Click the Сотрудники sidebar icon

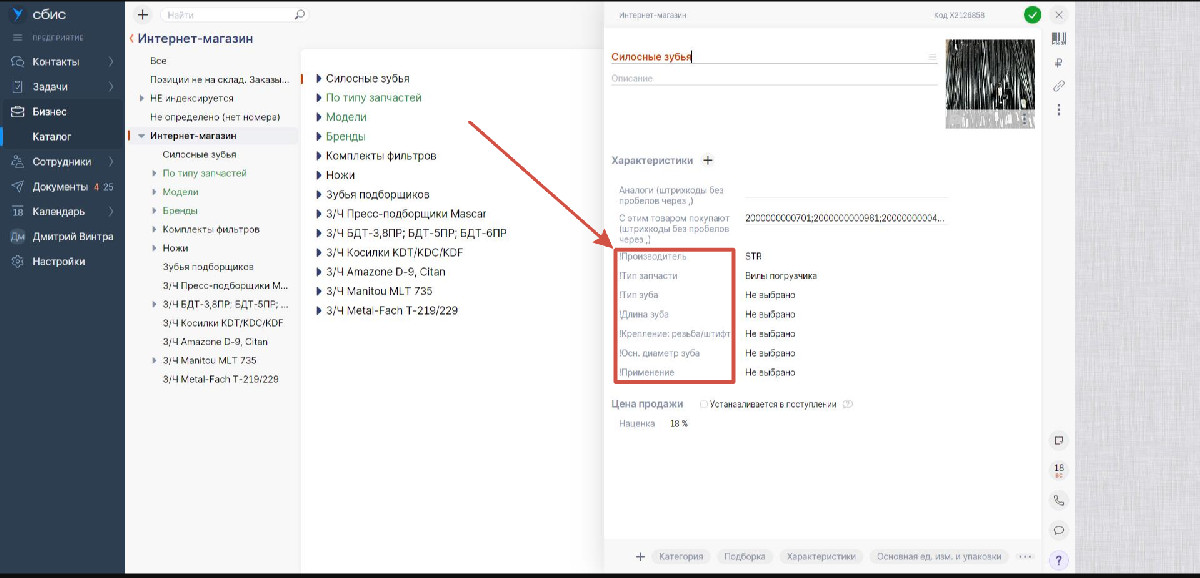pyautogui.click(x=17, y=161)
